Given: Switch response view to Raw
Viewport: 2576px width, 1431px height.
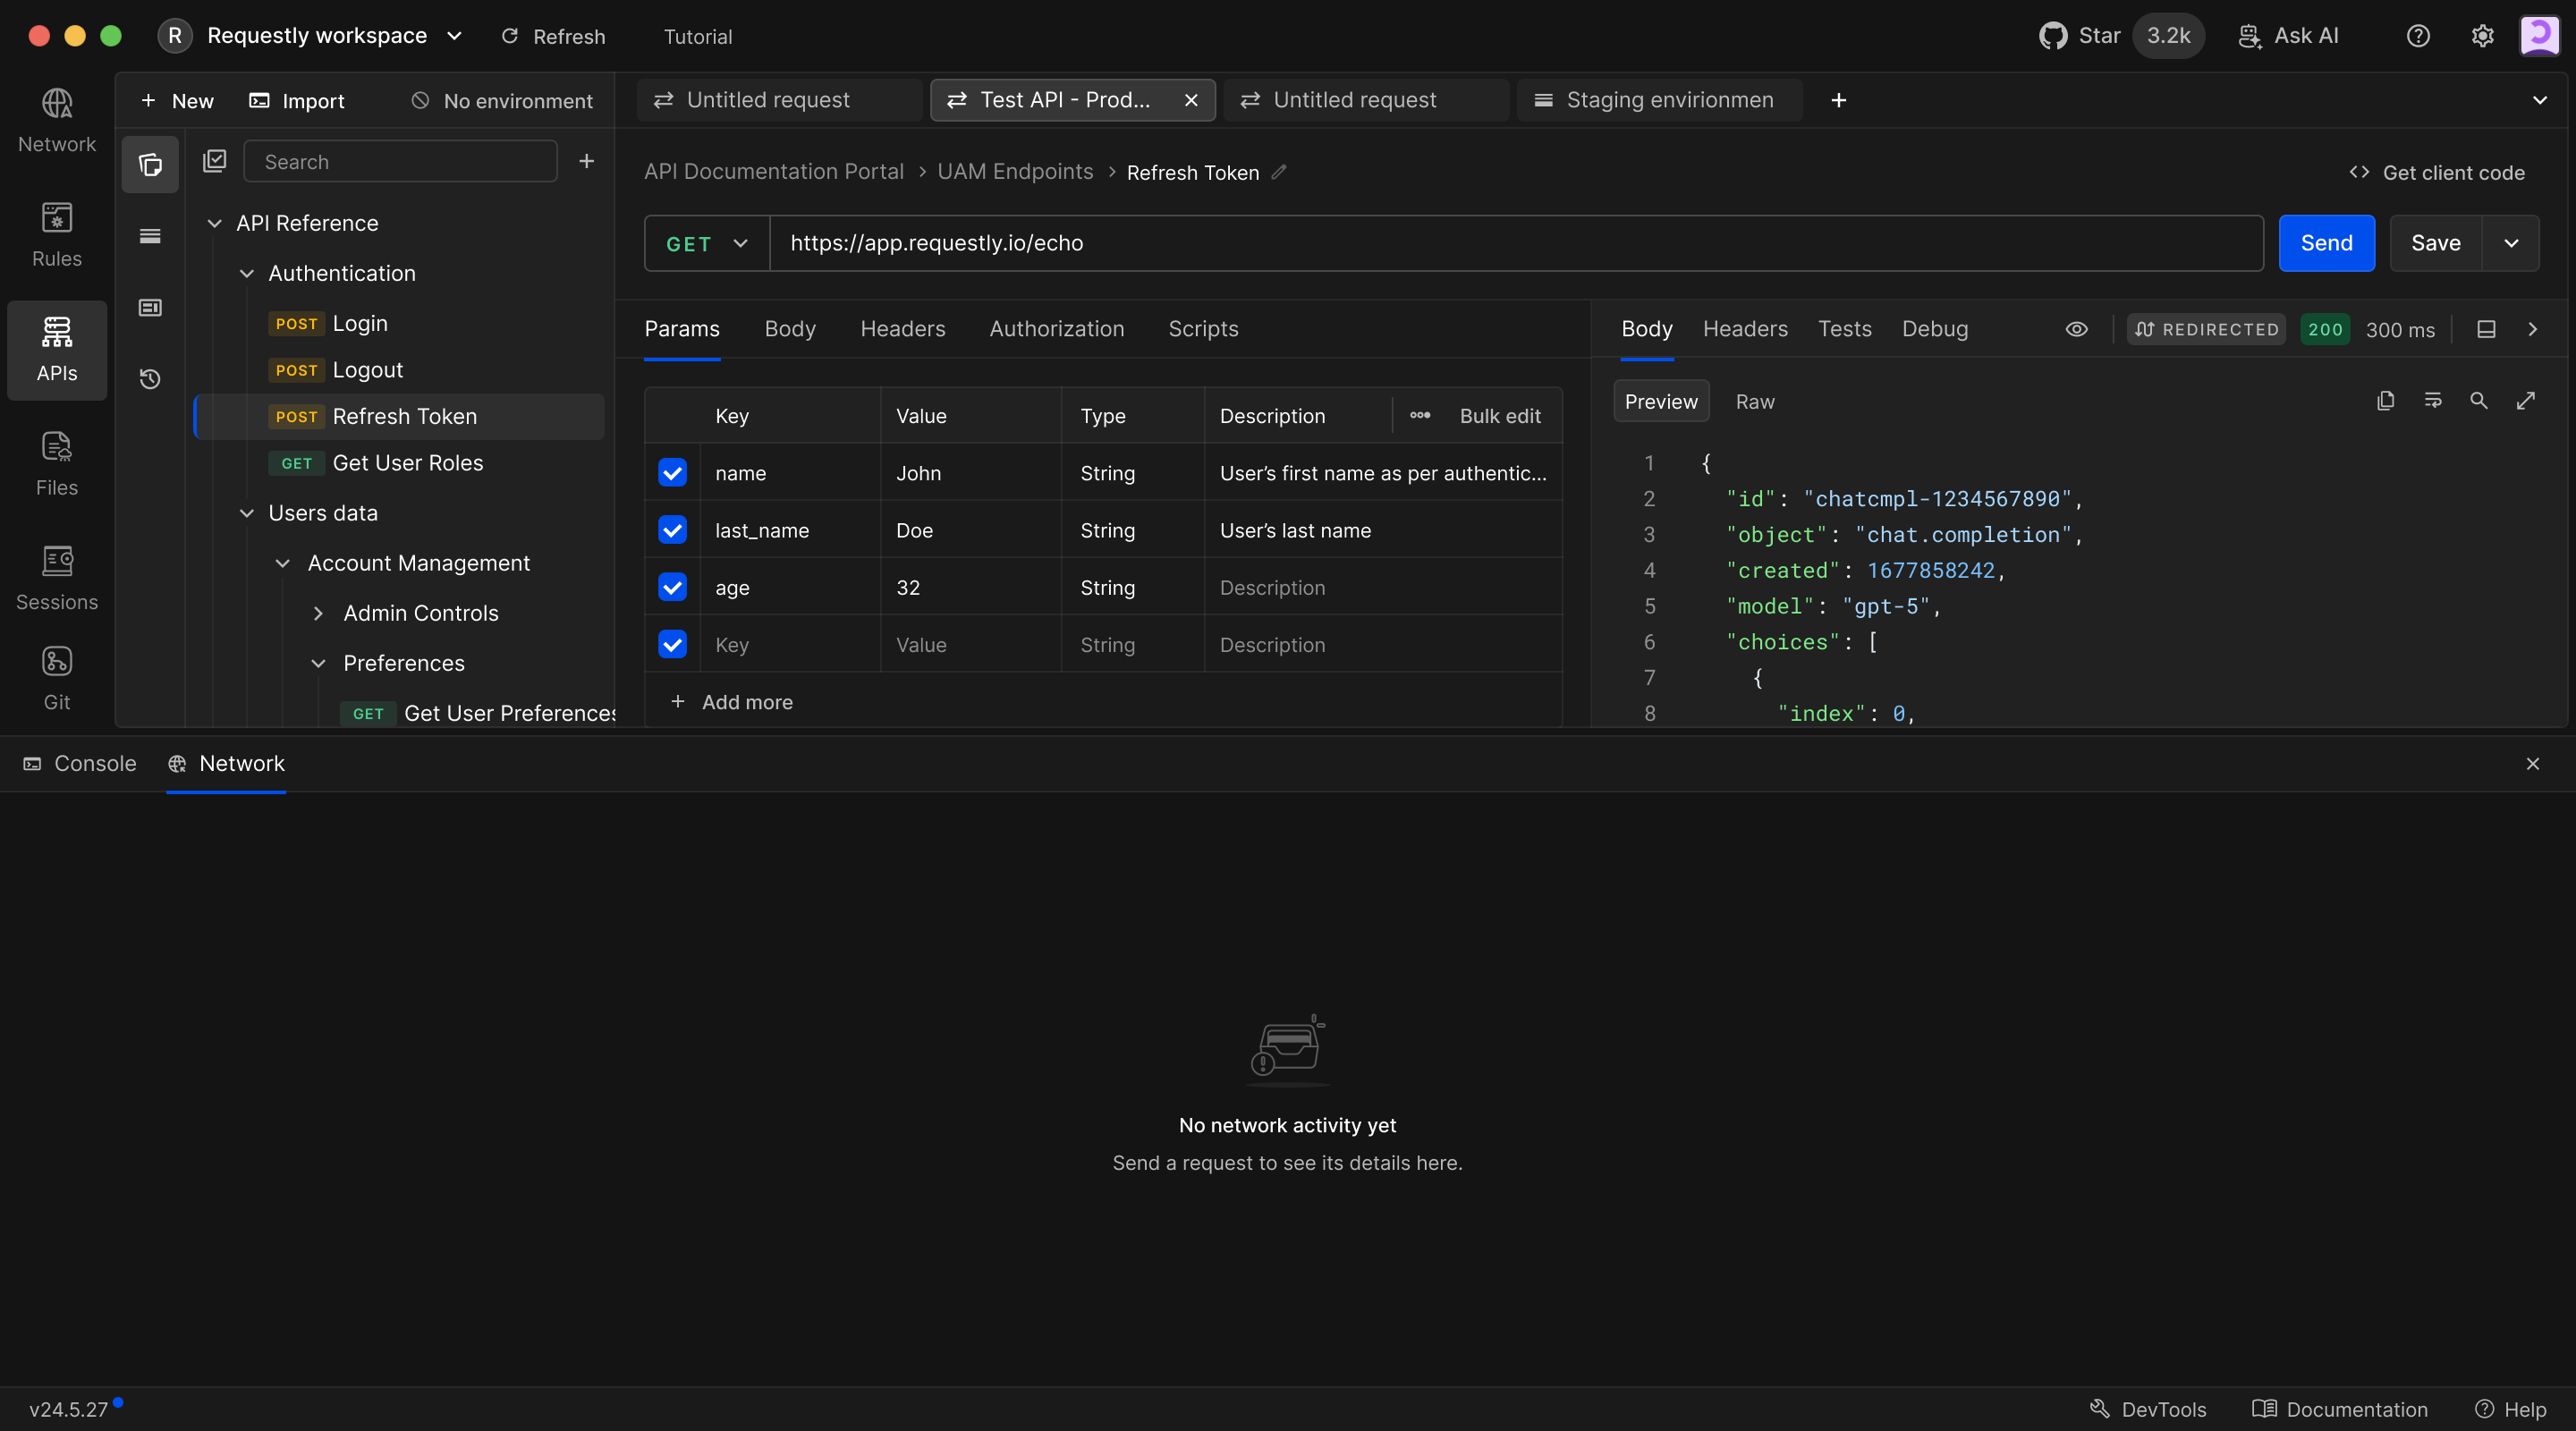Looking at the screenshot, I should pyautogui.click(x=1755, y=401).
